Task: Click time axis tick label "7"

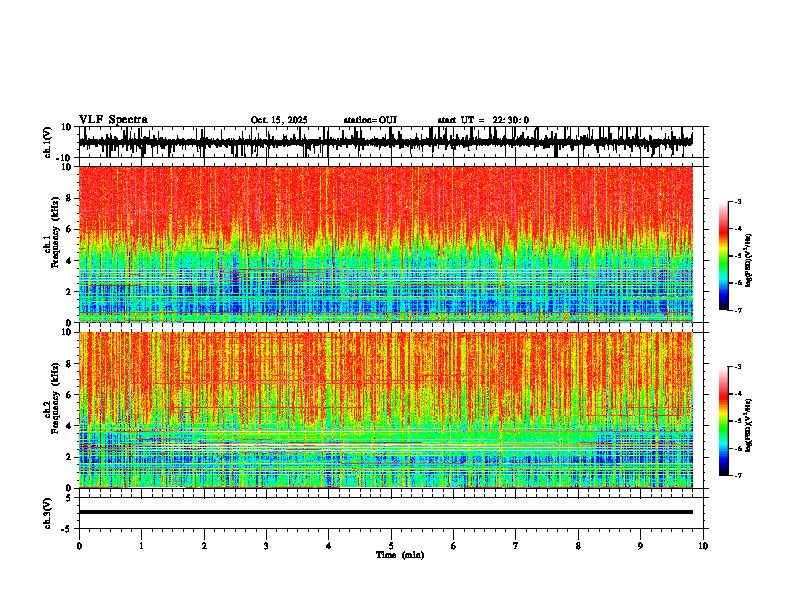Action: coord(516,546)
